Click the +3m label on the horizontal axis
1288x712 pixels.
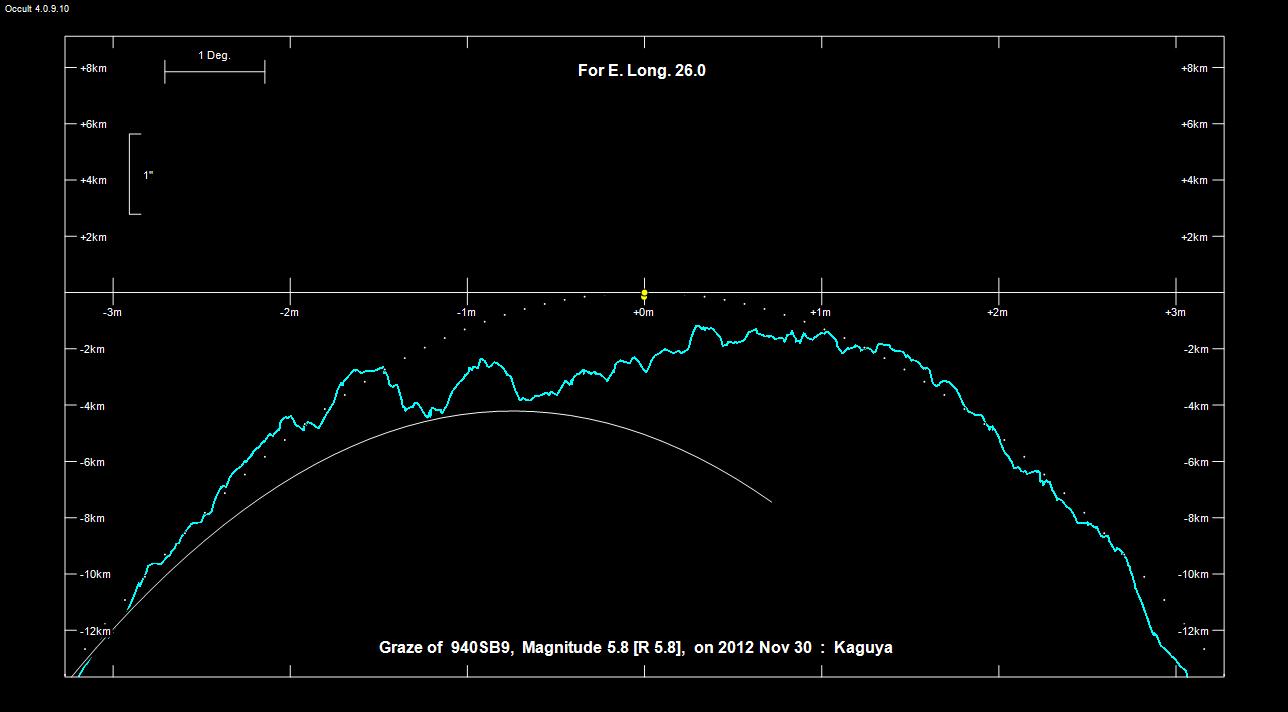(1174, 312)
